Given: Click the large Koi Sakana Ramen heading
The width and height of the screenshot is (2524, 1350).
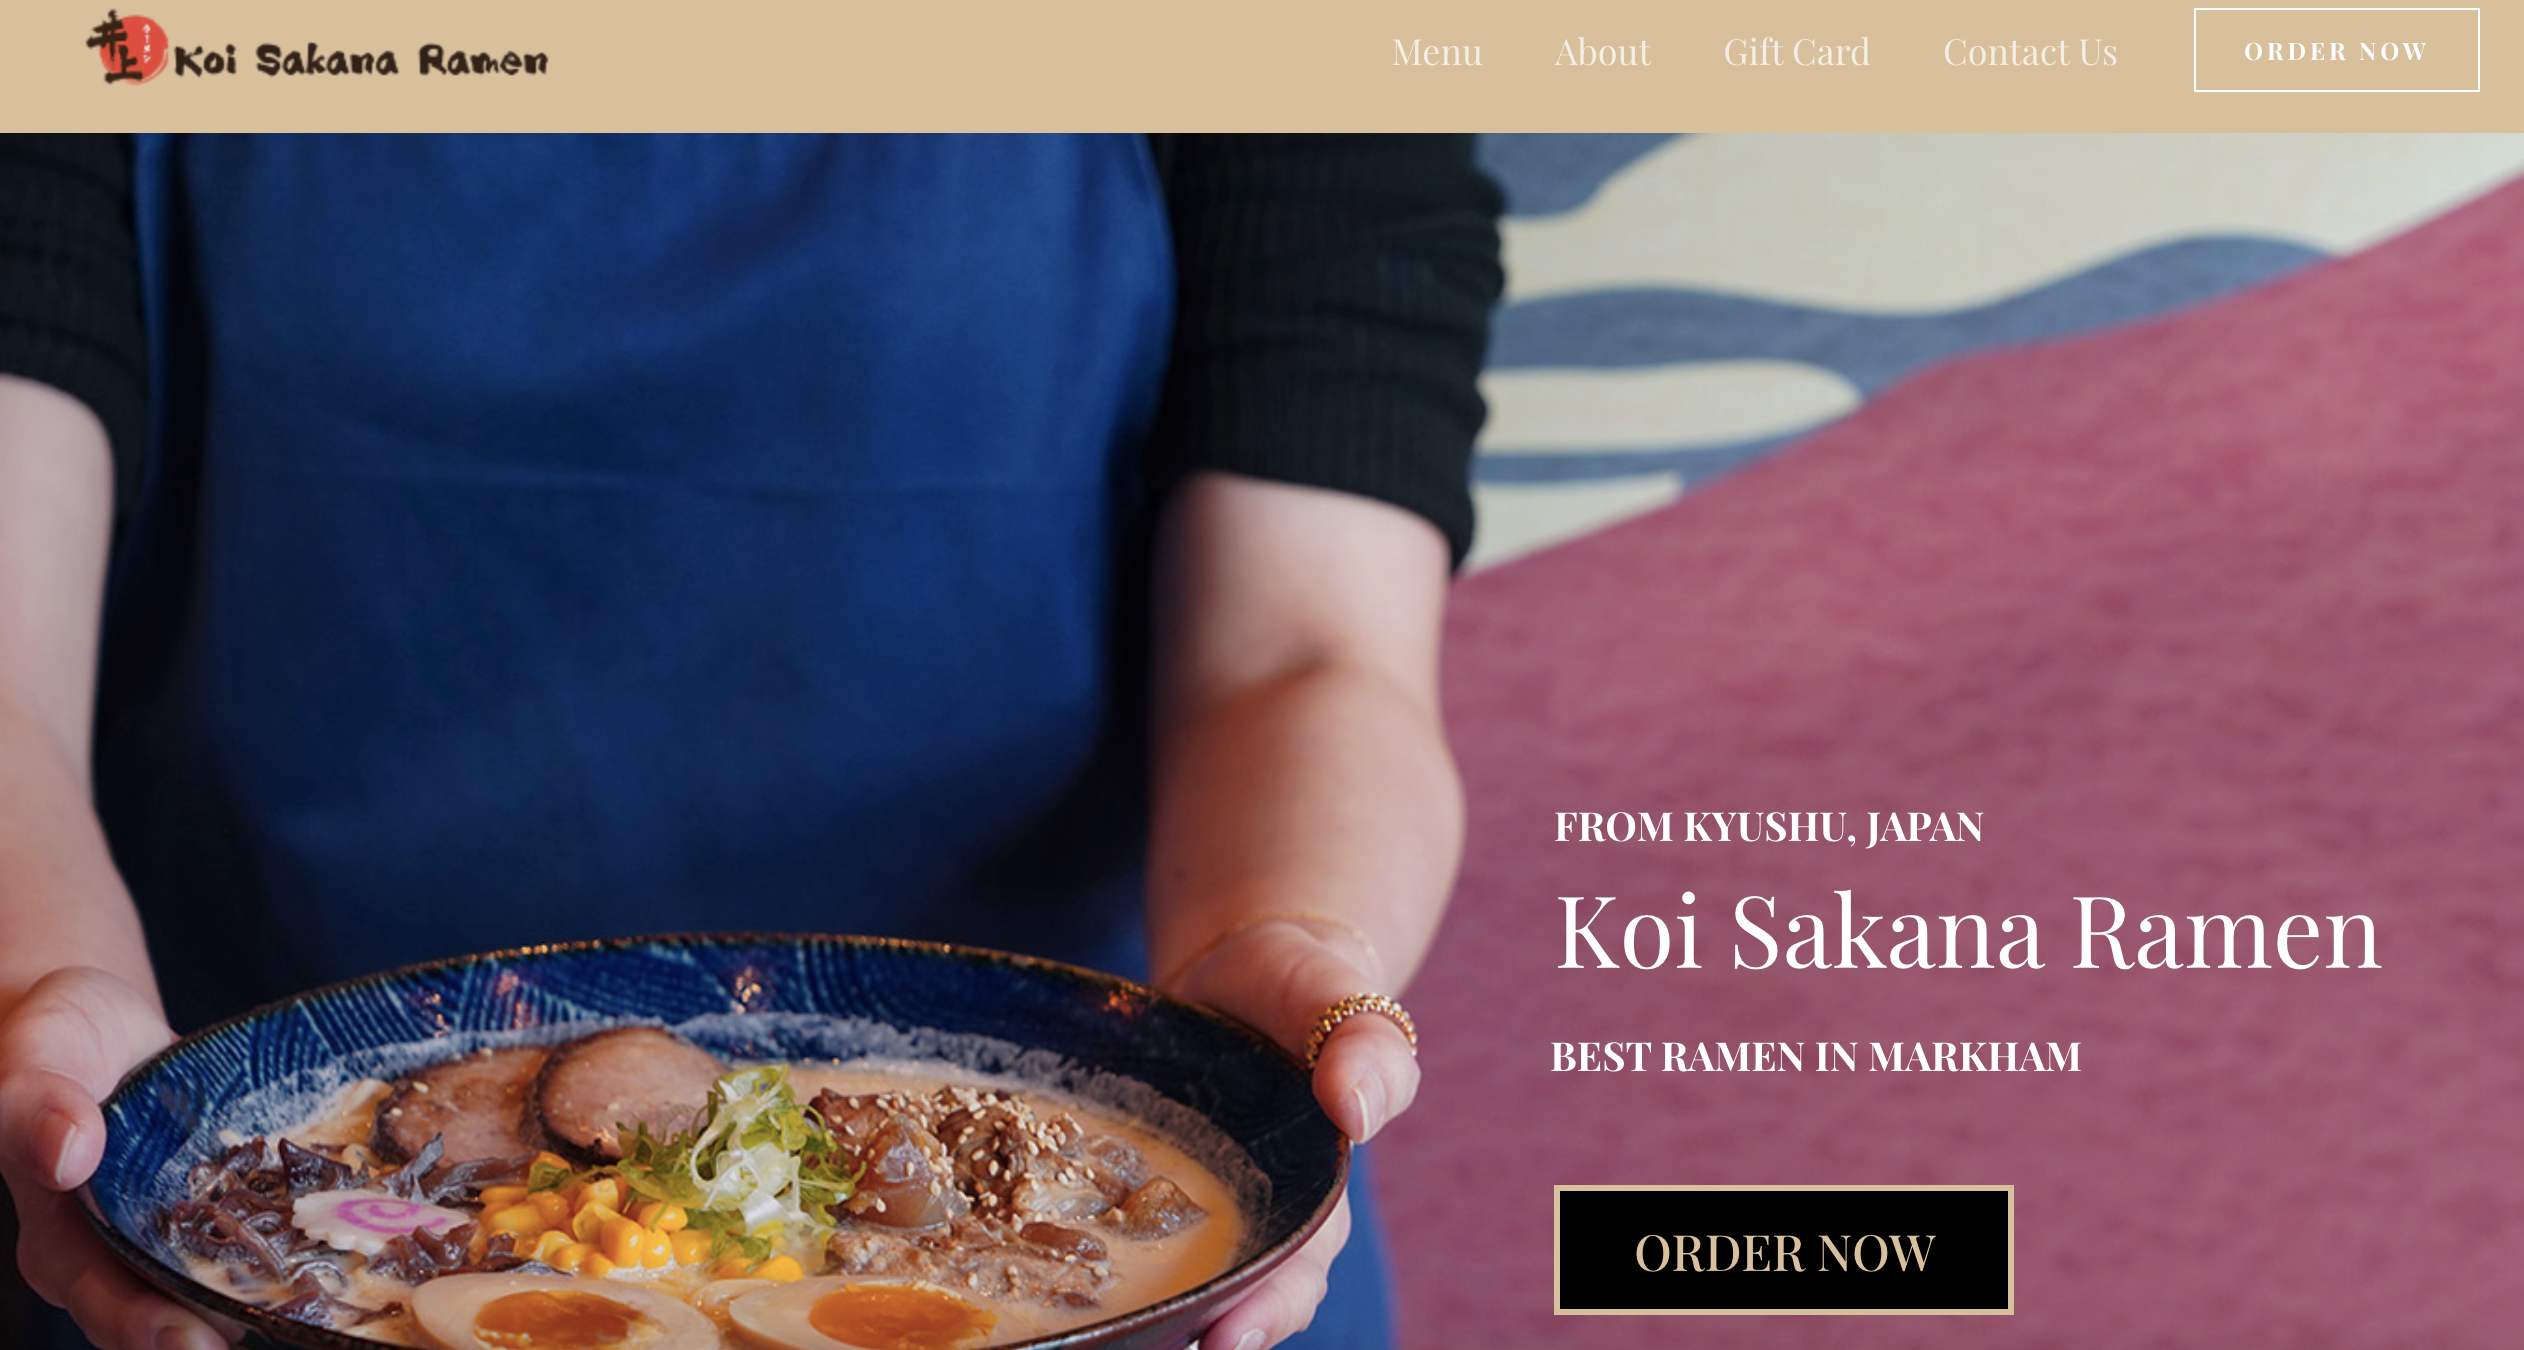Looking at the screenshot, I should coord(1968,932).
